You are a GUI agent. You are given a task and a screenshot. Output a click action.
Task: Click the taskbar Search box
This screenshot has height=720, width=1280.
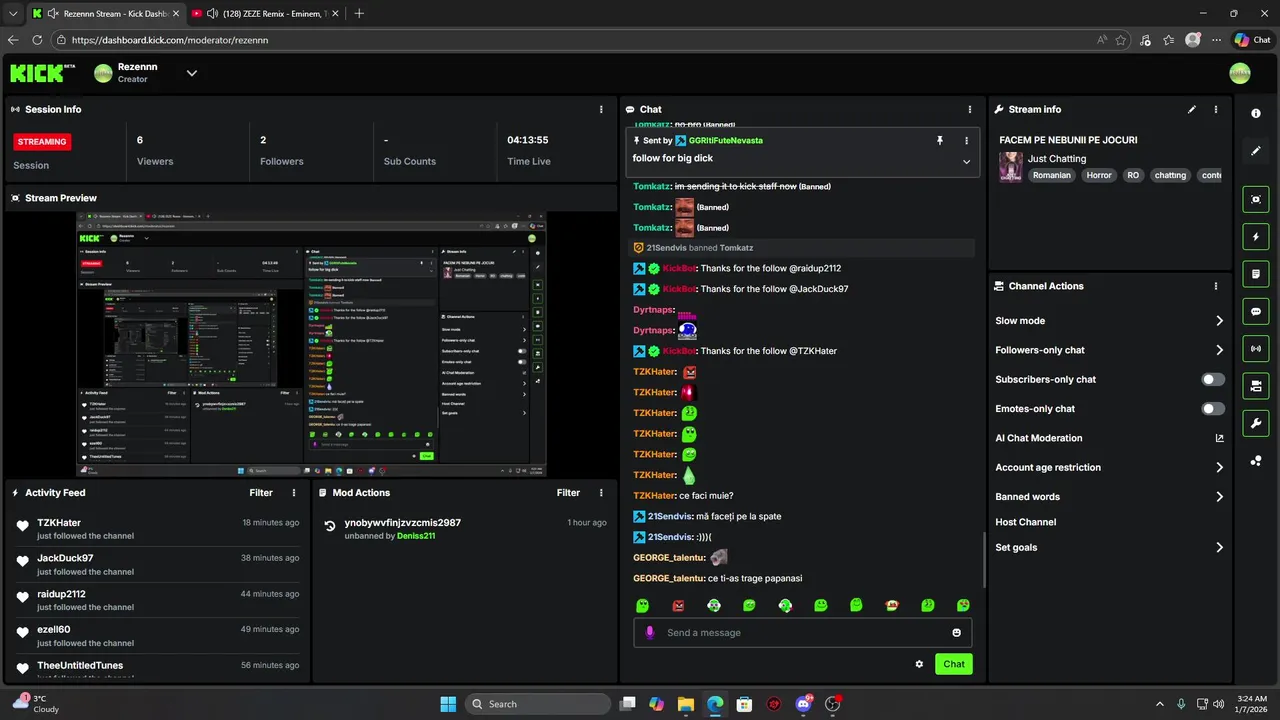click(538, 704)
